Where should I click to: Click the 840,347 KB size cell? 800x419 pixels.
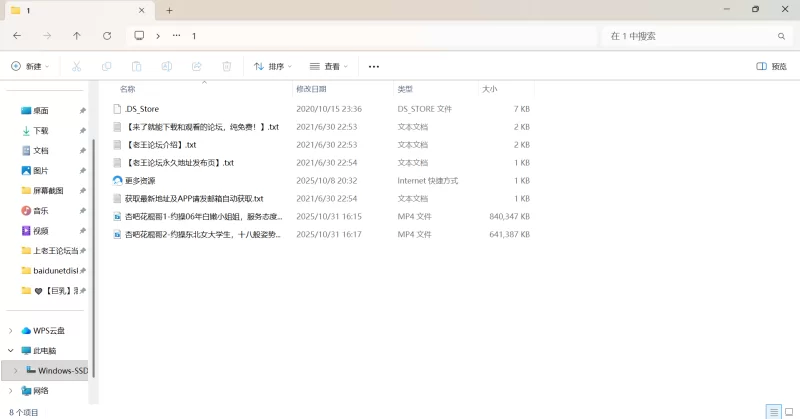tap(509, 216)
